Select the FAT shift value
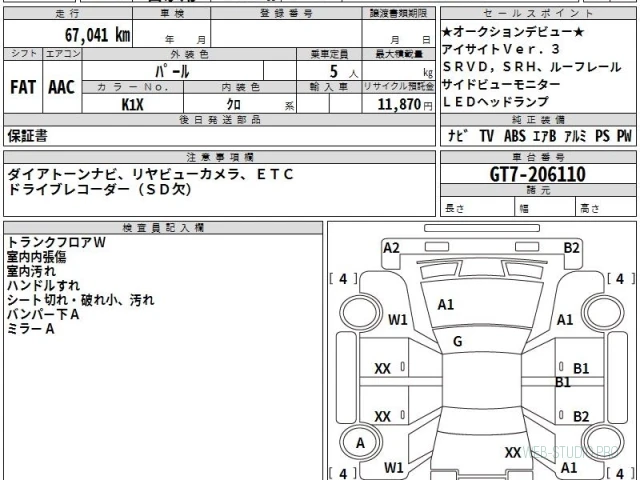 point(23,87)
